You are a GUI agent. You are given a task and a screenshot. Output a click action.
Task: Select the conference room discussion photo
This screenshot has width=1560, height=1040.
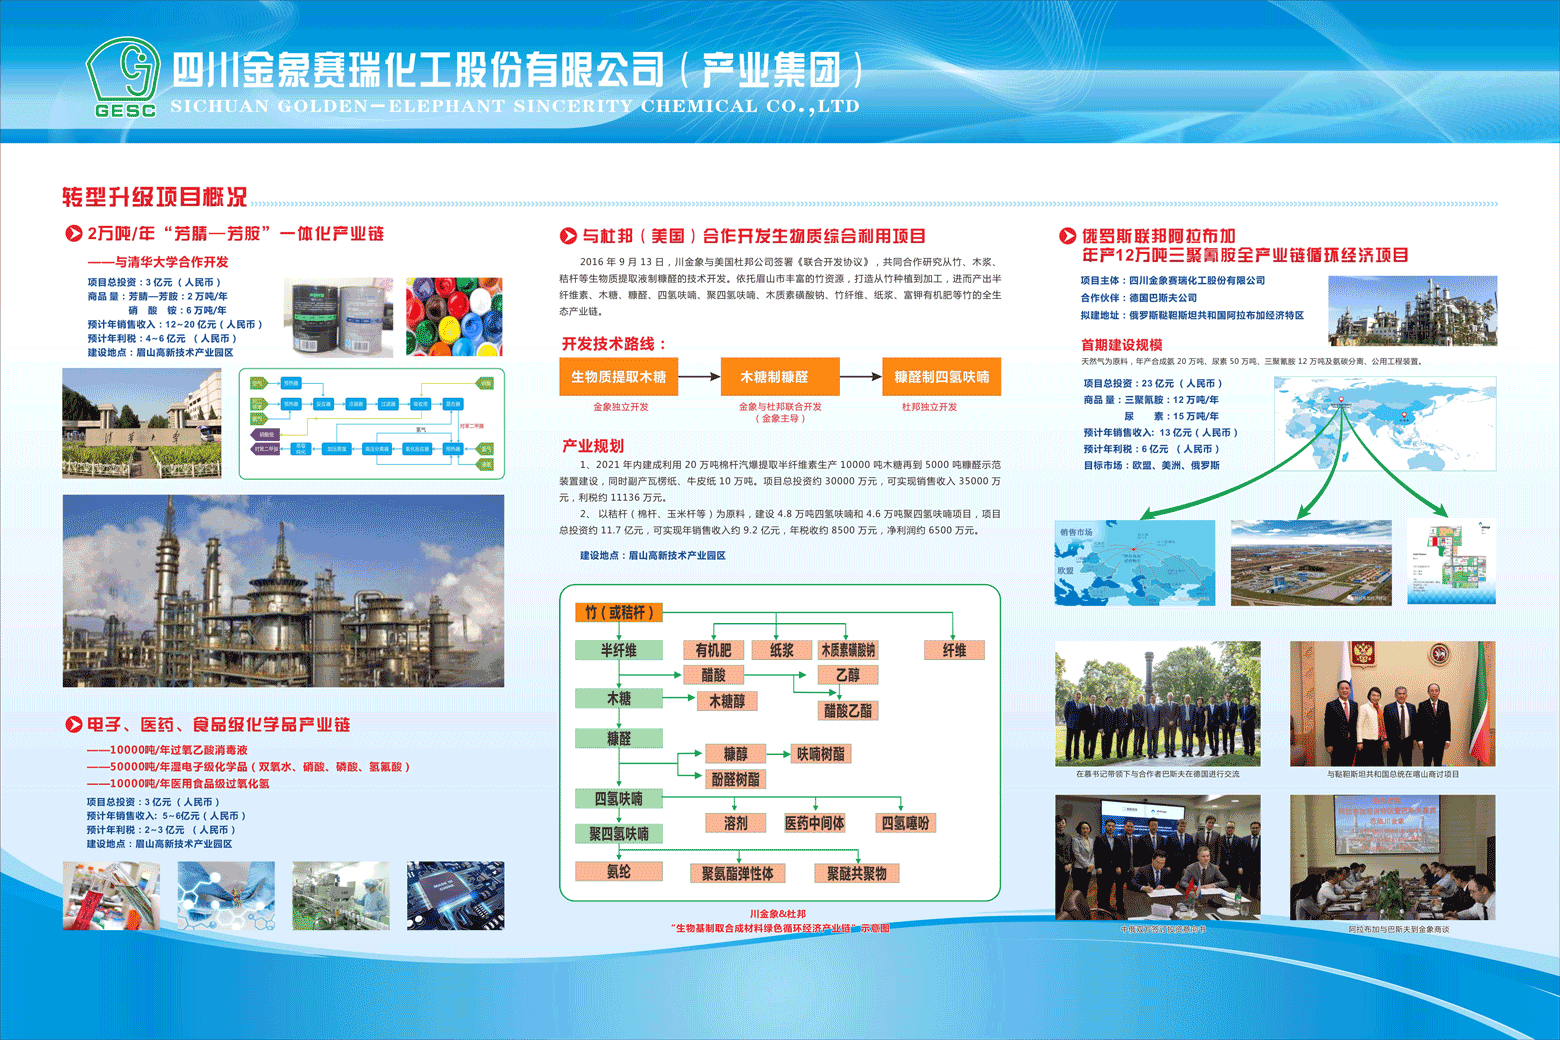(x=1393, y=858)
